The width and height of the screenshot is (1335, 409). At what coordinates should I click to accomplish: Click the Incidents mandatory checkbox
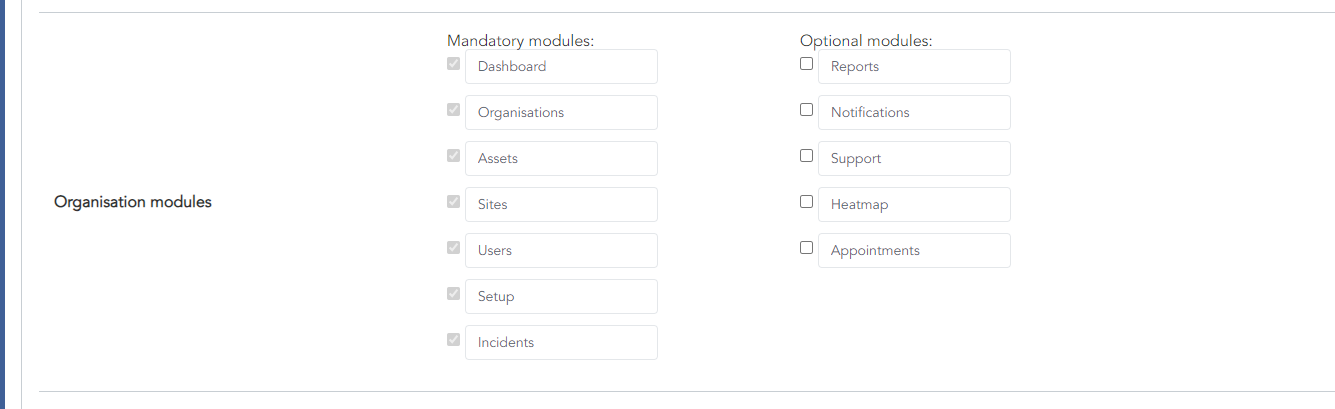[454, 340]
